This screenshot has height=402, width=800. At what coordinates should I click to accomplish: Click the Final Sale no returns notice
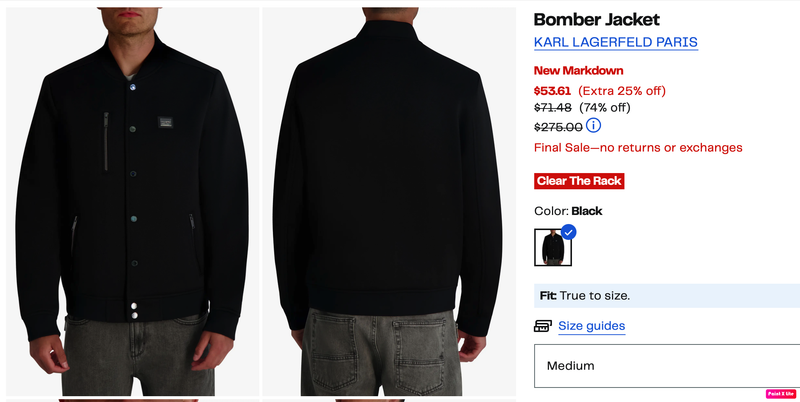[638, 148]
